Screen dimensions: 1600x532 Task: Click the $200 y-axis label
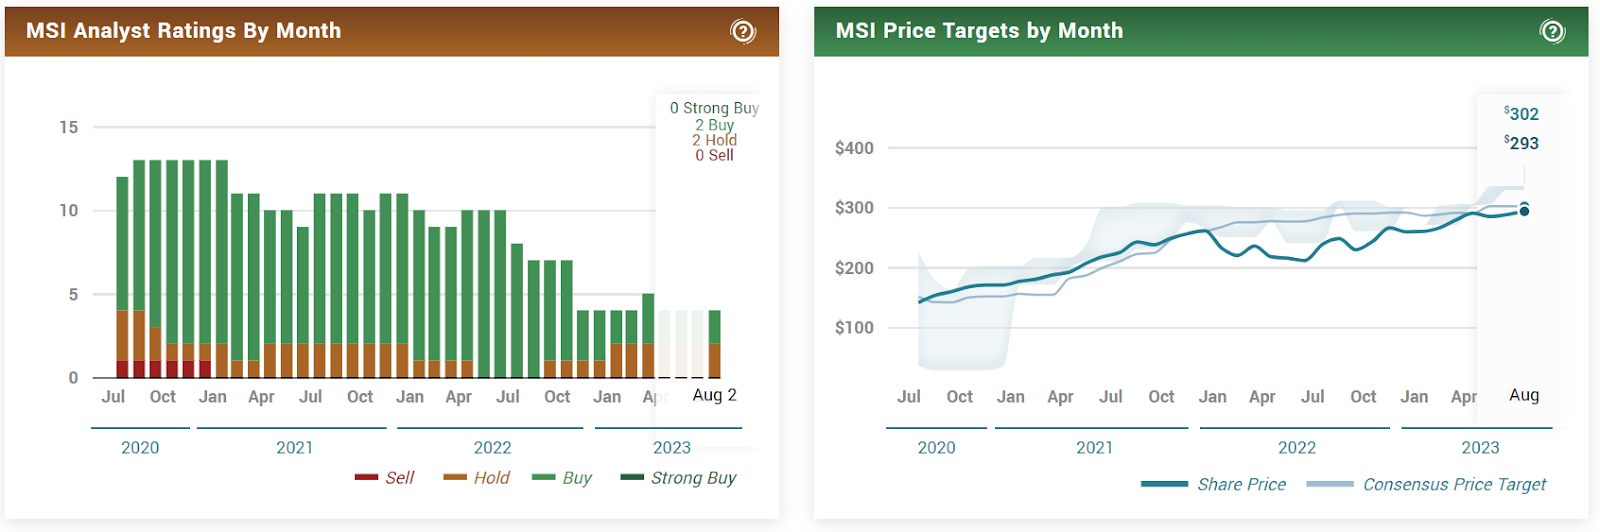tap(855, 268)
